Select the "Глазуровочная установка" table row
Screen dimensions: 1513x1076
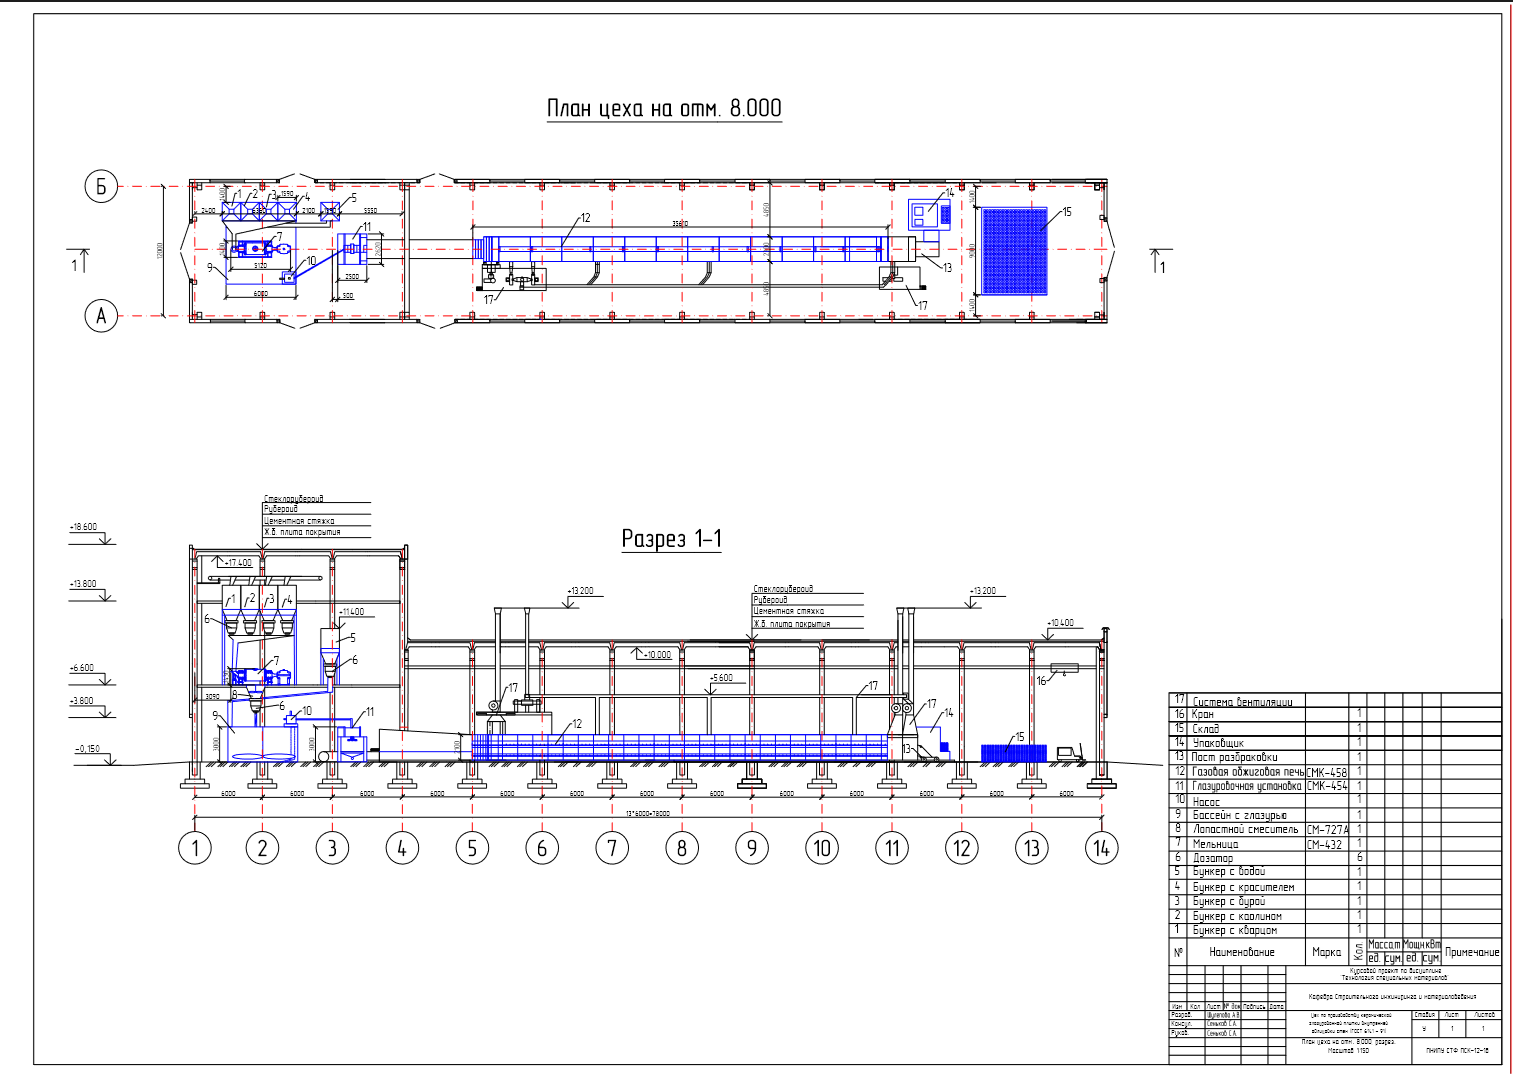(x=1335, y=786)
